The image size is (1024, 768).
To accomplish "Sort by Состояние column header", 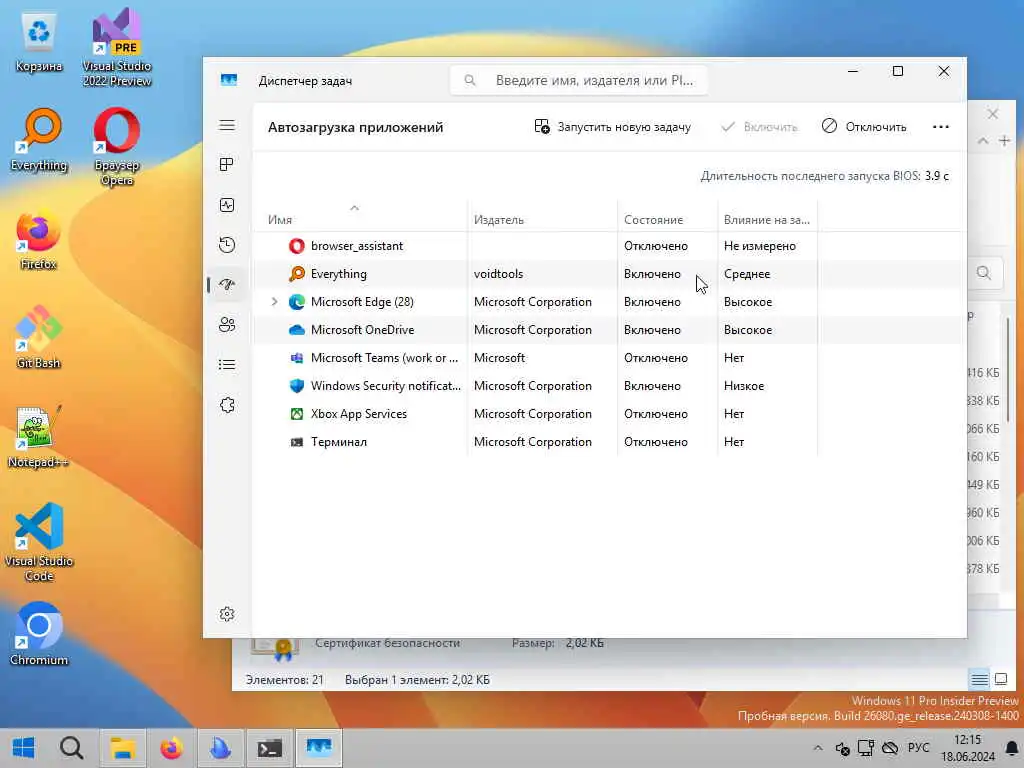I will pos(653,220).
